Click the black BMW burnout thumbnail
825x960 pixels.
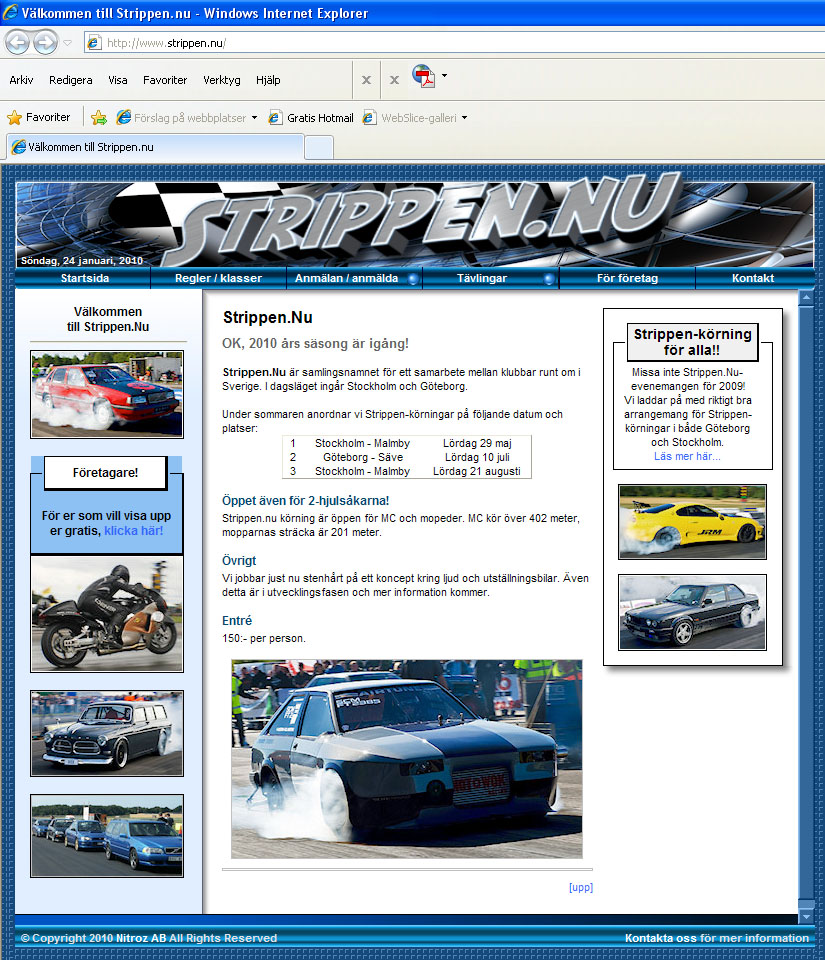tap(692, 612)
